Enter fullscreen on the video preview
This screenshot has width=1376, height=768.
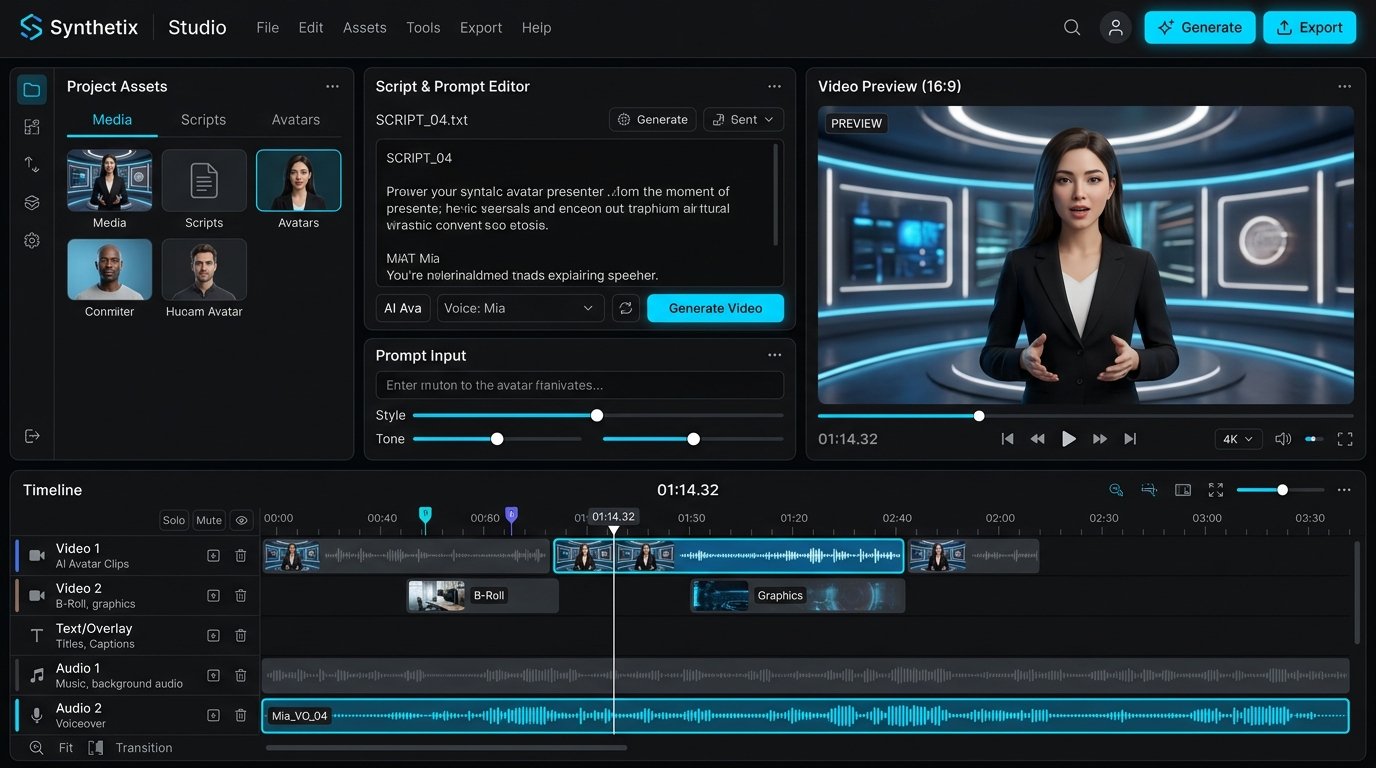tap(1345, 439)
